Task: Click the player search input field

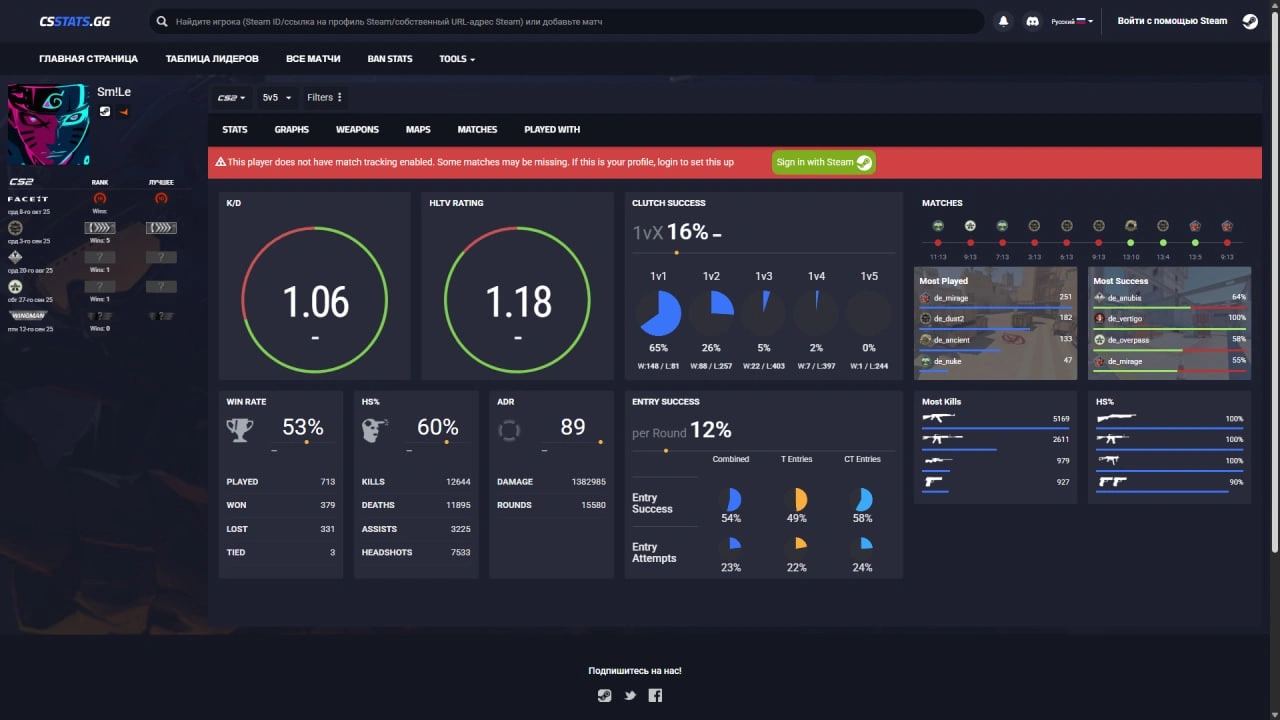Action: [570, 21]
